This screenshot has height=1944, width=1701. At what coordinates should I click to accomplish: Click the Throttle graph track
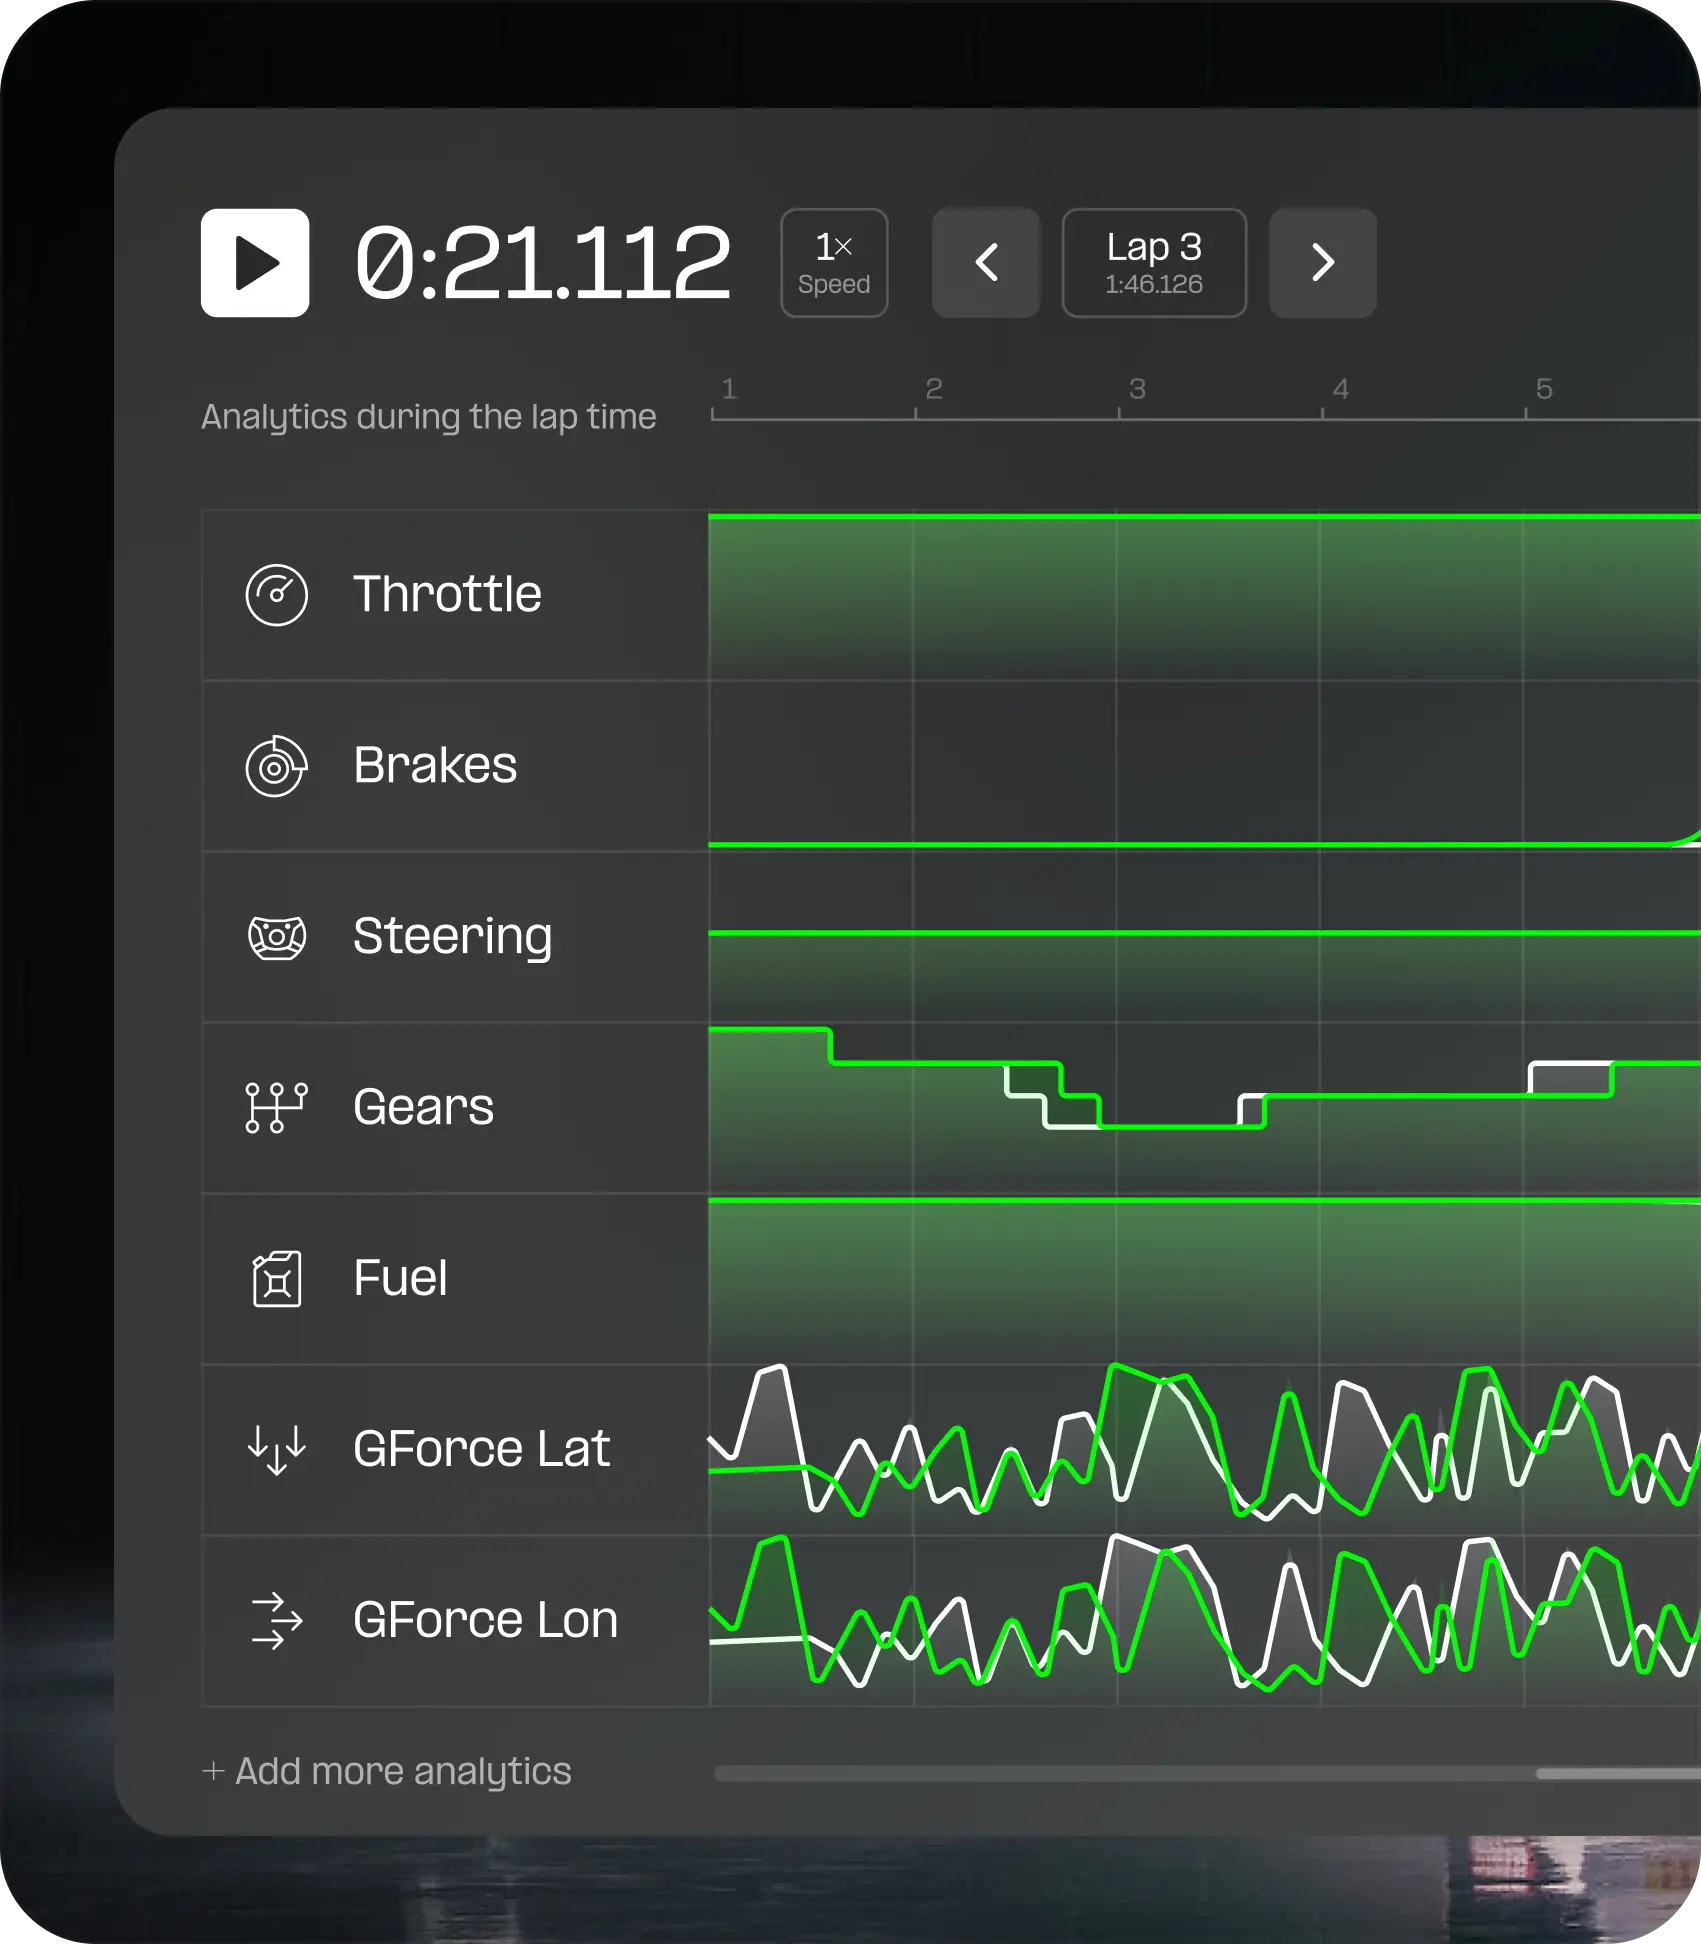(1205, 596)
